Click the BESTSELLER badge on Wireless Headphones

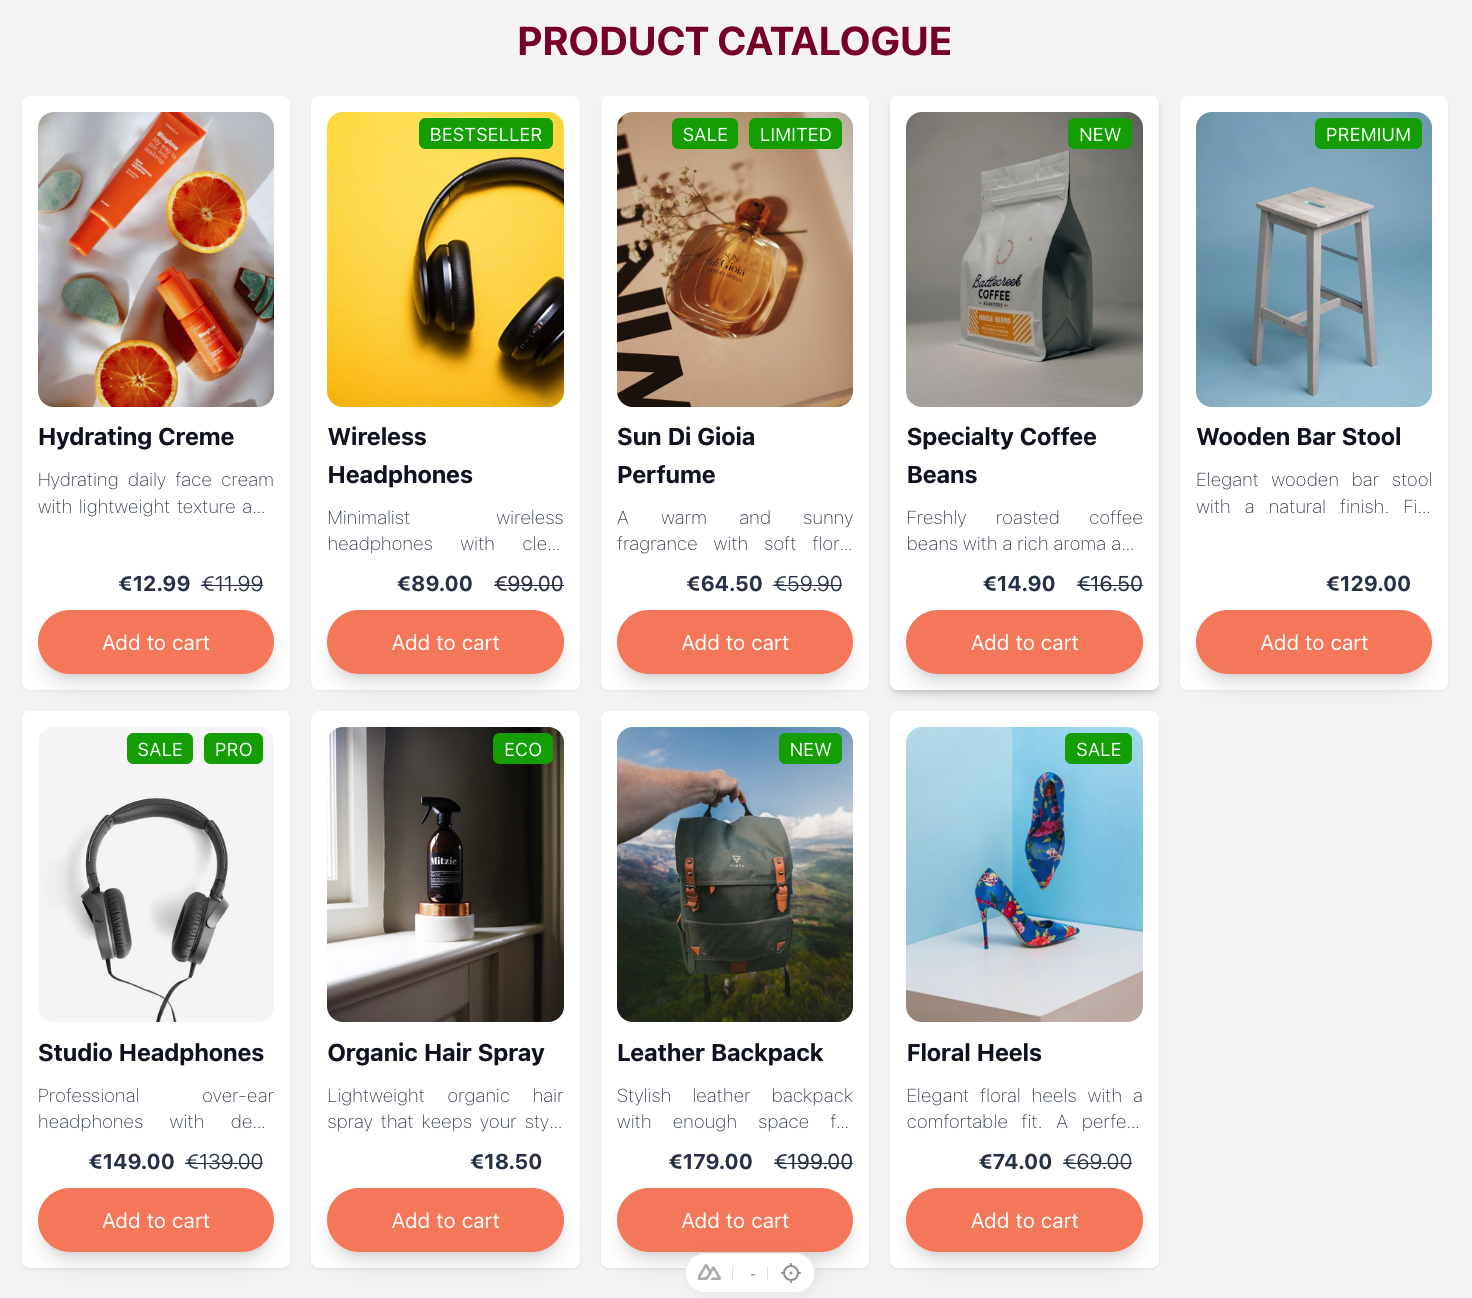pos(486,133)
